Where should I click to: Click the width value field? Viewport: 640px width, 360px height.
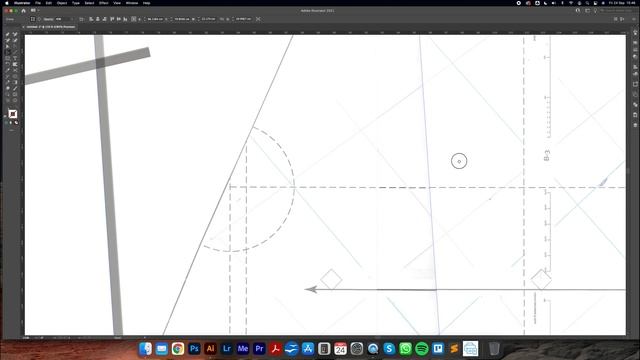pos(208,19)
